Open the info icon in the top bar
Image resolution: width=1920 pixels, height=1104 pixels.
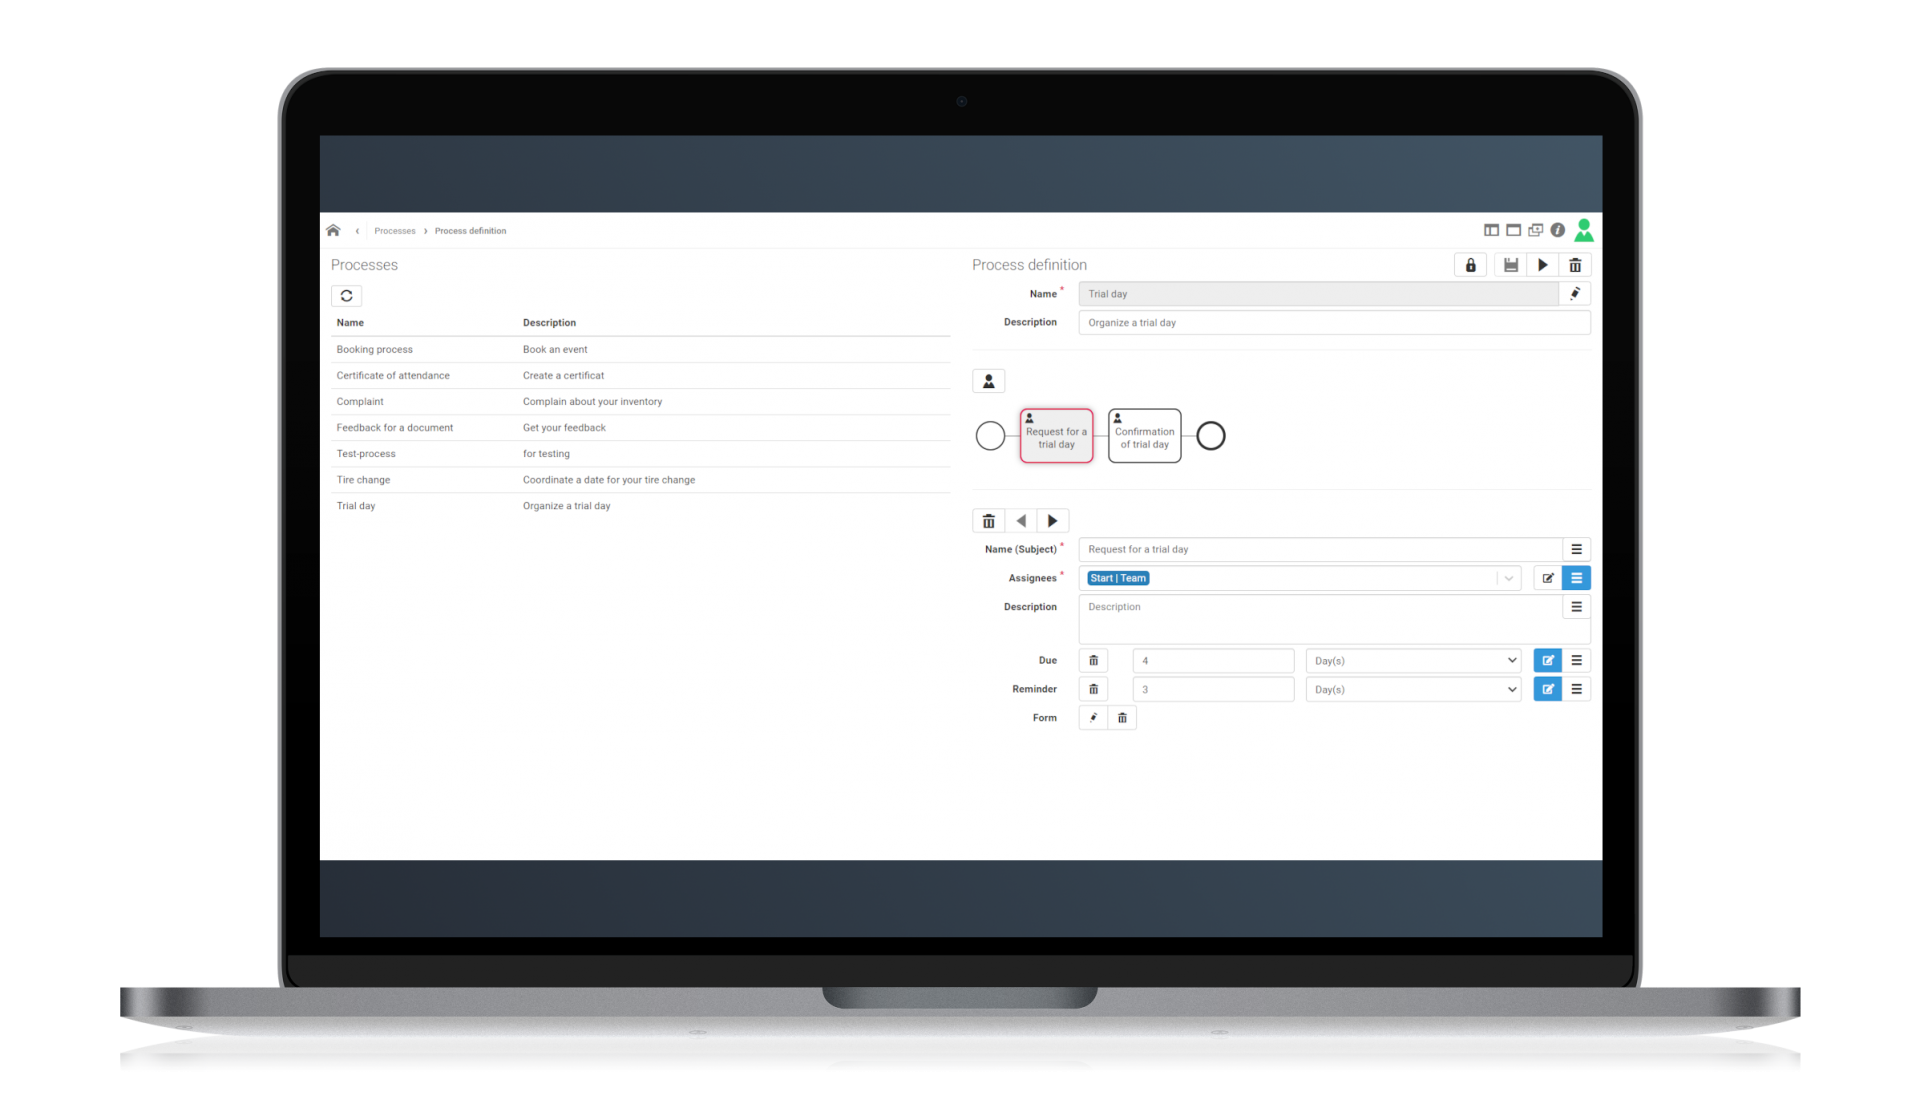pyautogui.click(x=1558, y=231)
